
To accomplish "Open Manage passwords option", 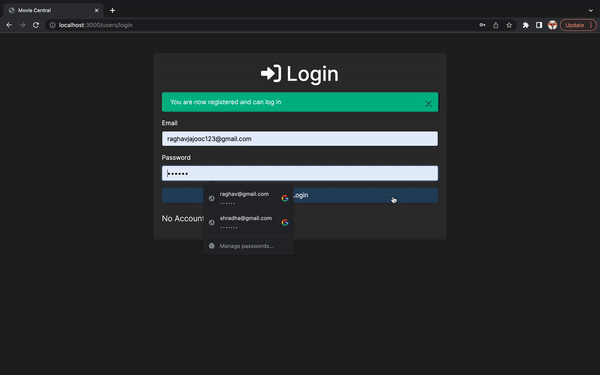I will click(x=248, y=246).
